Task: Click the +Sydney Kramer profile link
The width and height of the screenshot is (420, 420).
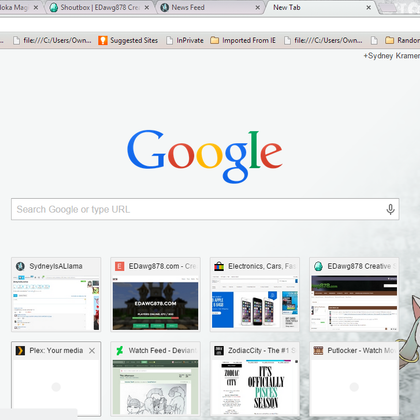Action: coord(392,56)
